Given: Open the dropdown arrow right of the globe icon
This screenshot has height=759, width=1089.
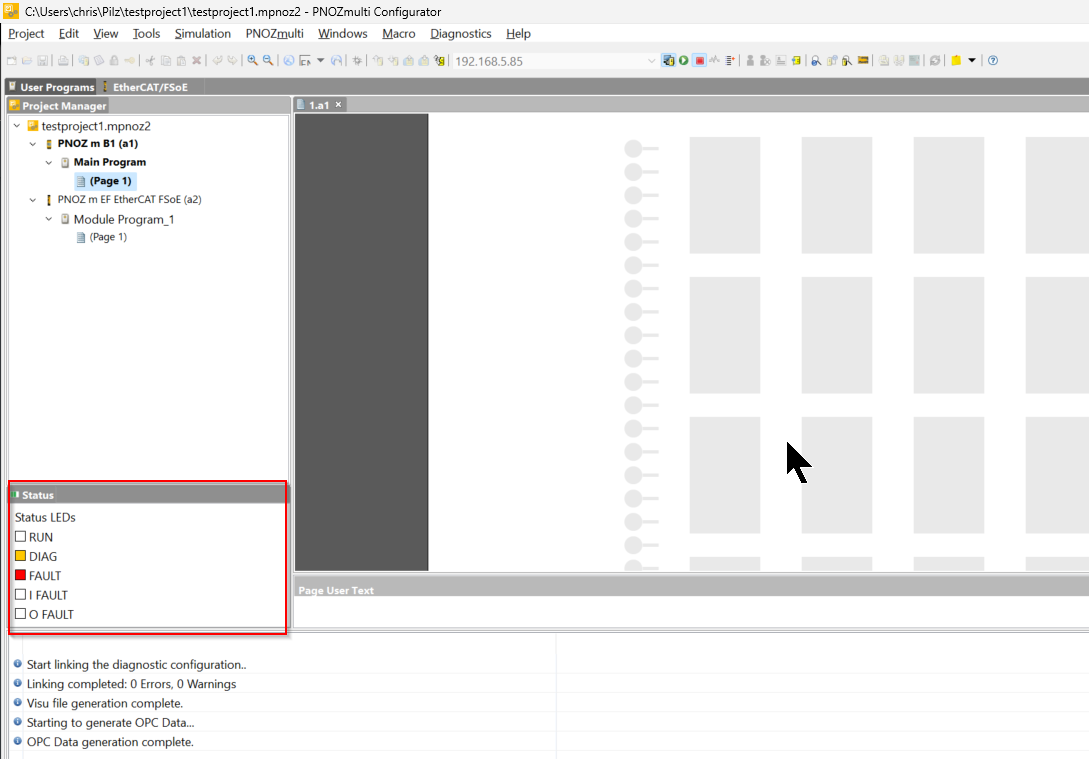Looking at the screenshot, I should point(320,60).
